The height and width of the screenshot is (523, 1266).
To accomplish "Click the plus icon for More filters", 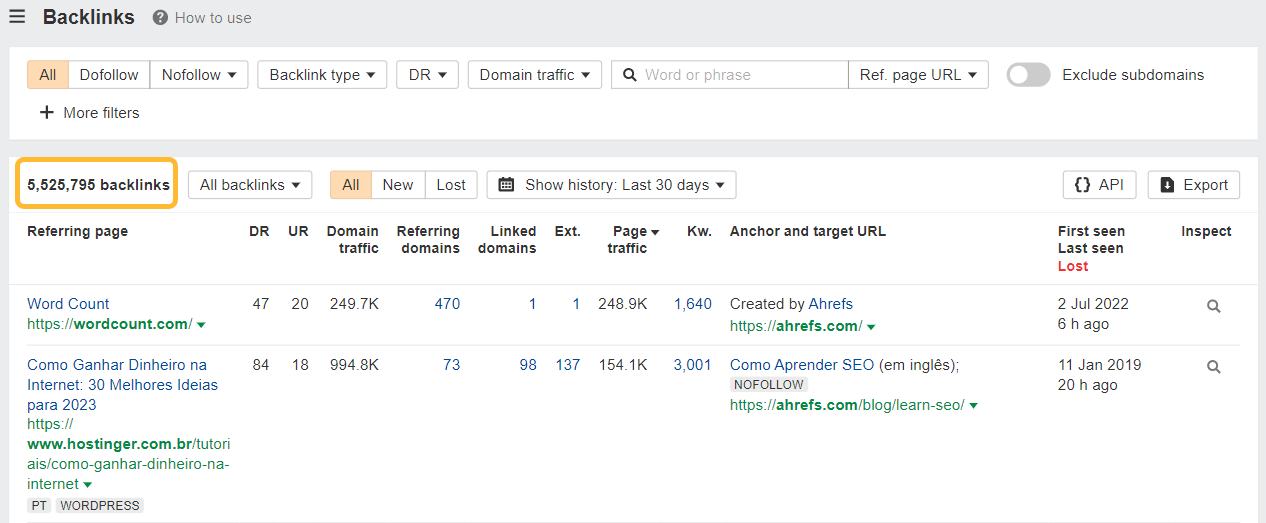I will coord(46,113).
